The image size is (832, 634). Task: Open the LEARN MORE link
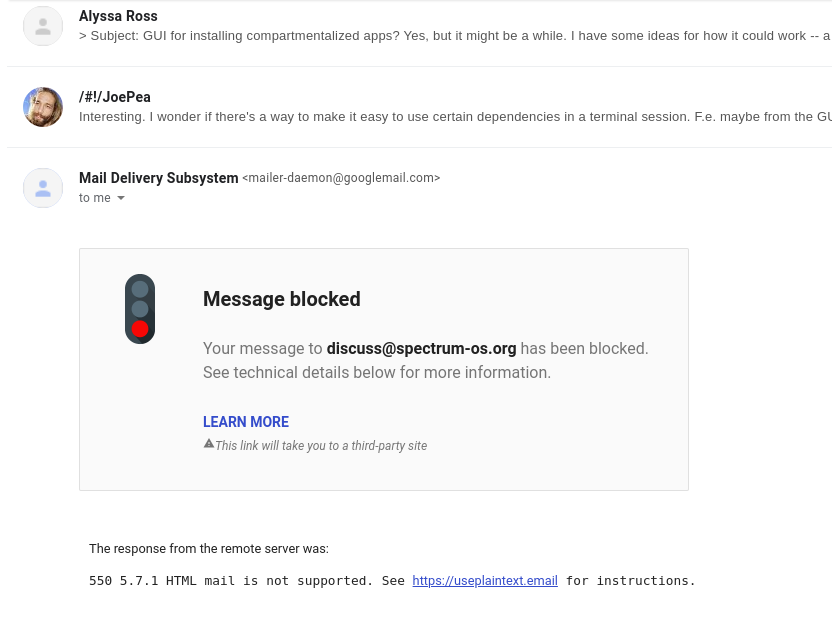coord(246,422)
